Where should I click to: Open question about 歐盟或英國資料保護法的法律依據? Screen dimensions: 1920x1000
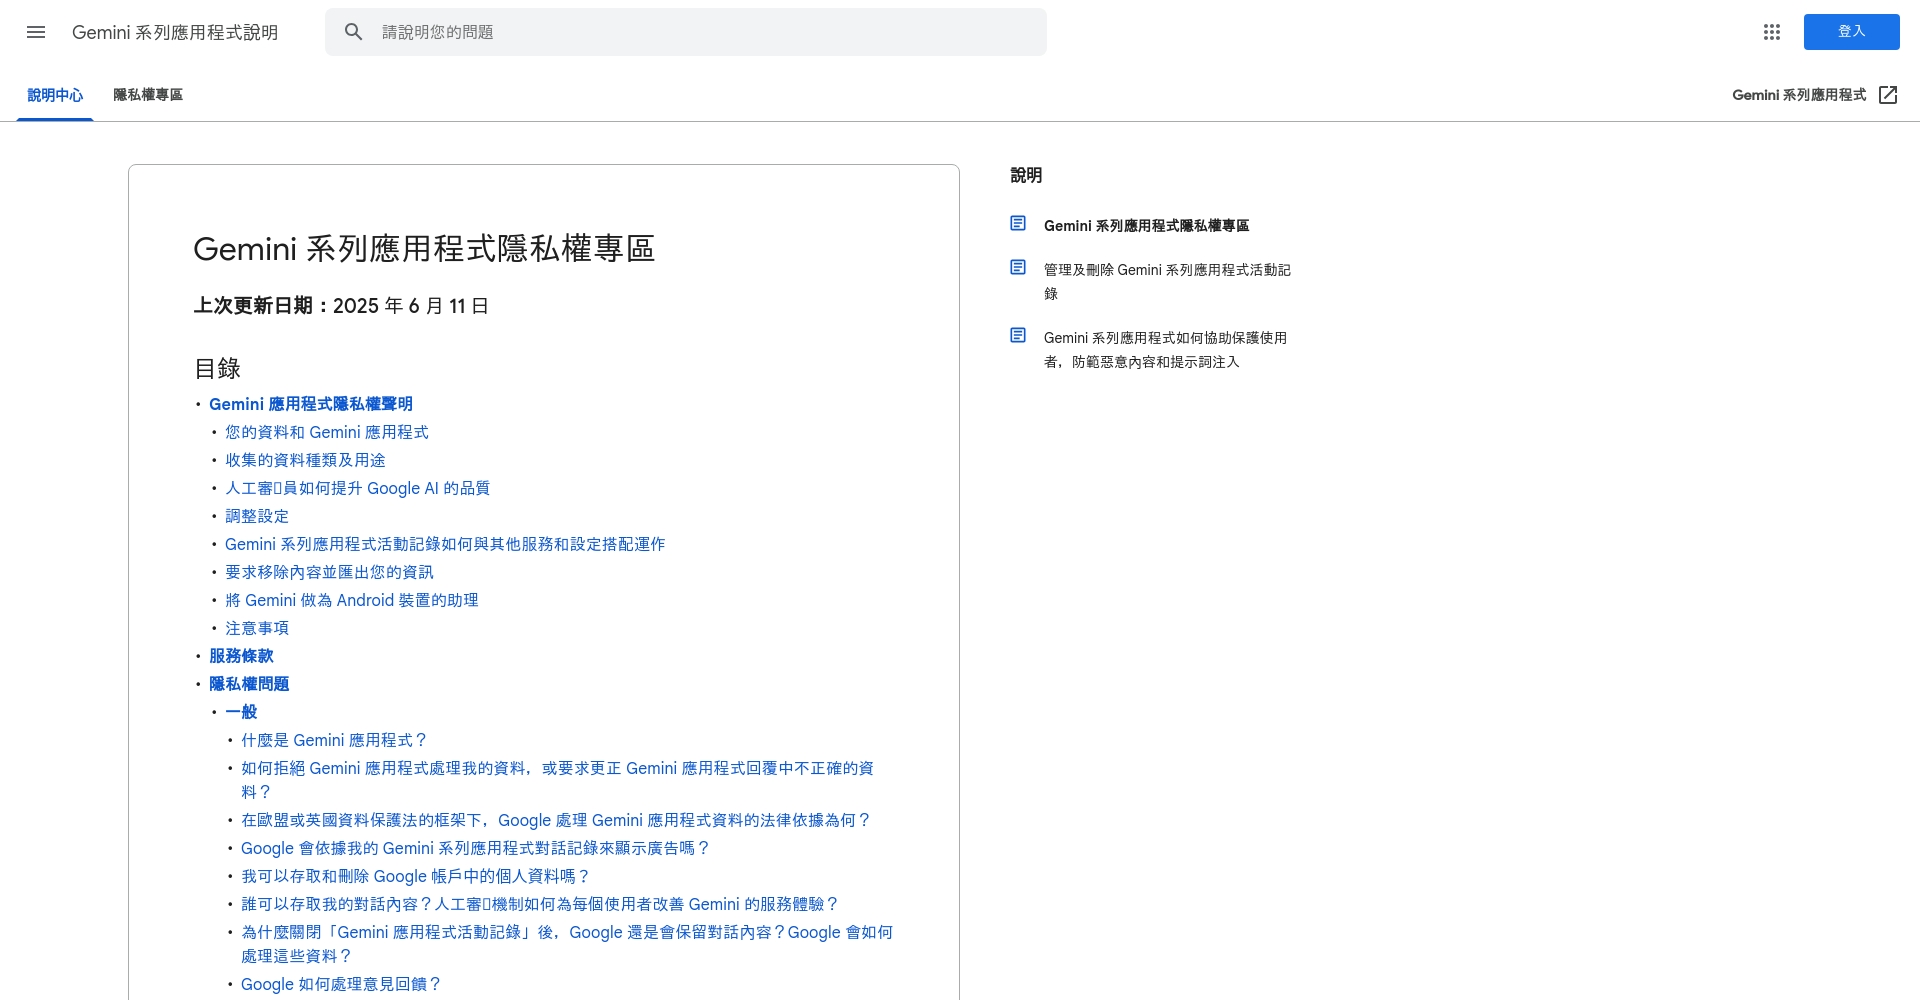556,820
